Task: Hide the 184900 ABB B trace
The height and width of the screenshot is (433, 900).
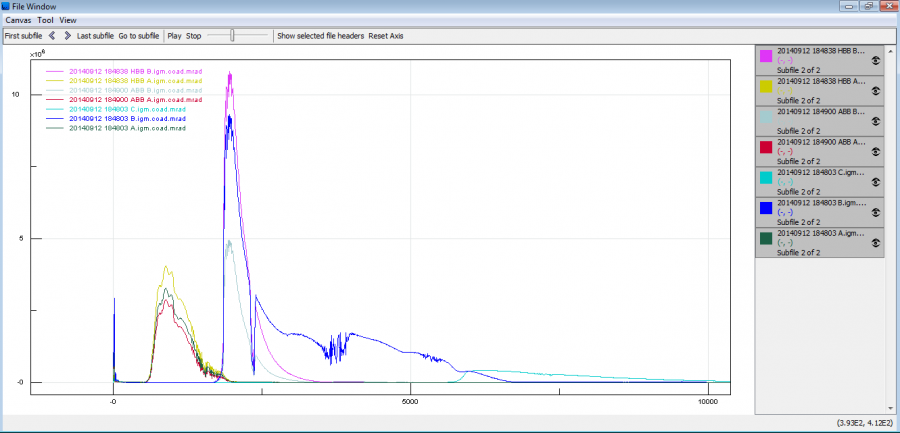Action: pyautogui.click(x=875, y=121)
